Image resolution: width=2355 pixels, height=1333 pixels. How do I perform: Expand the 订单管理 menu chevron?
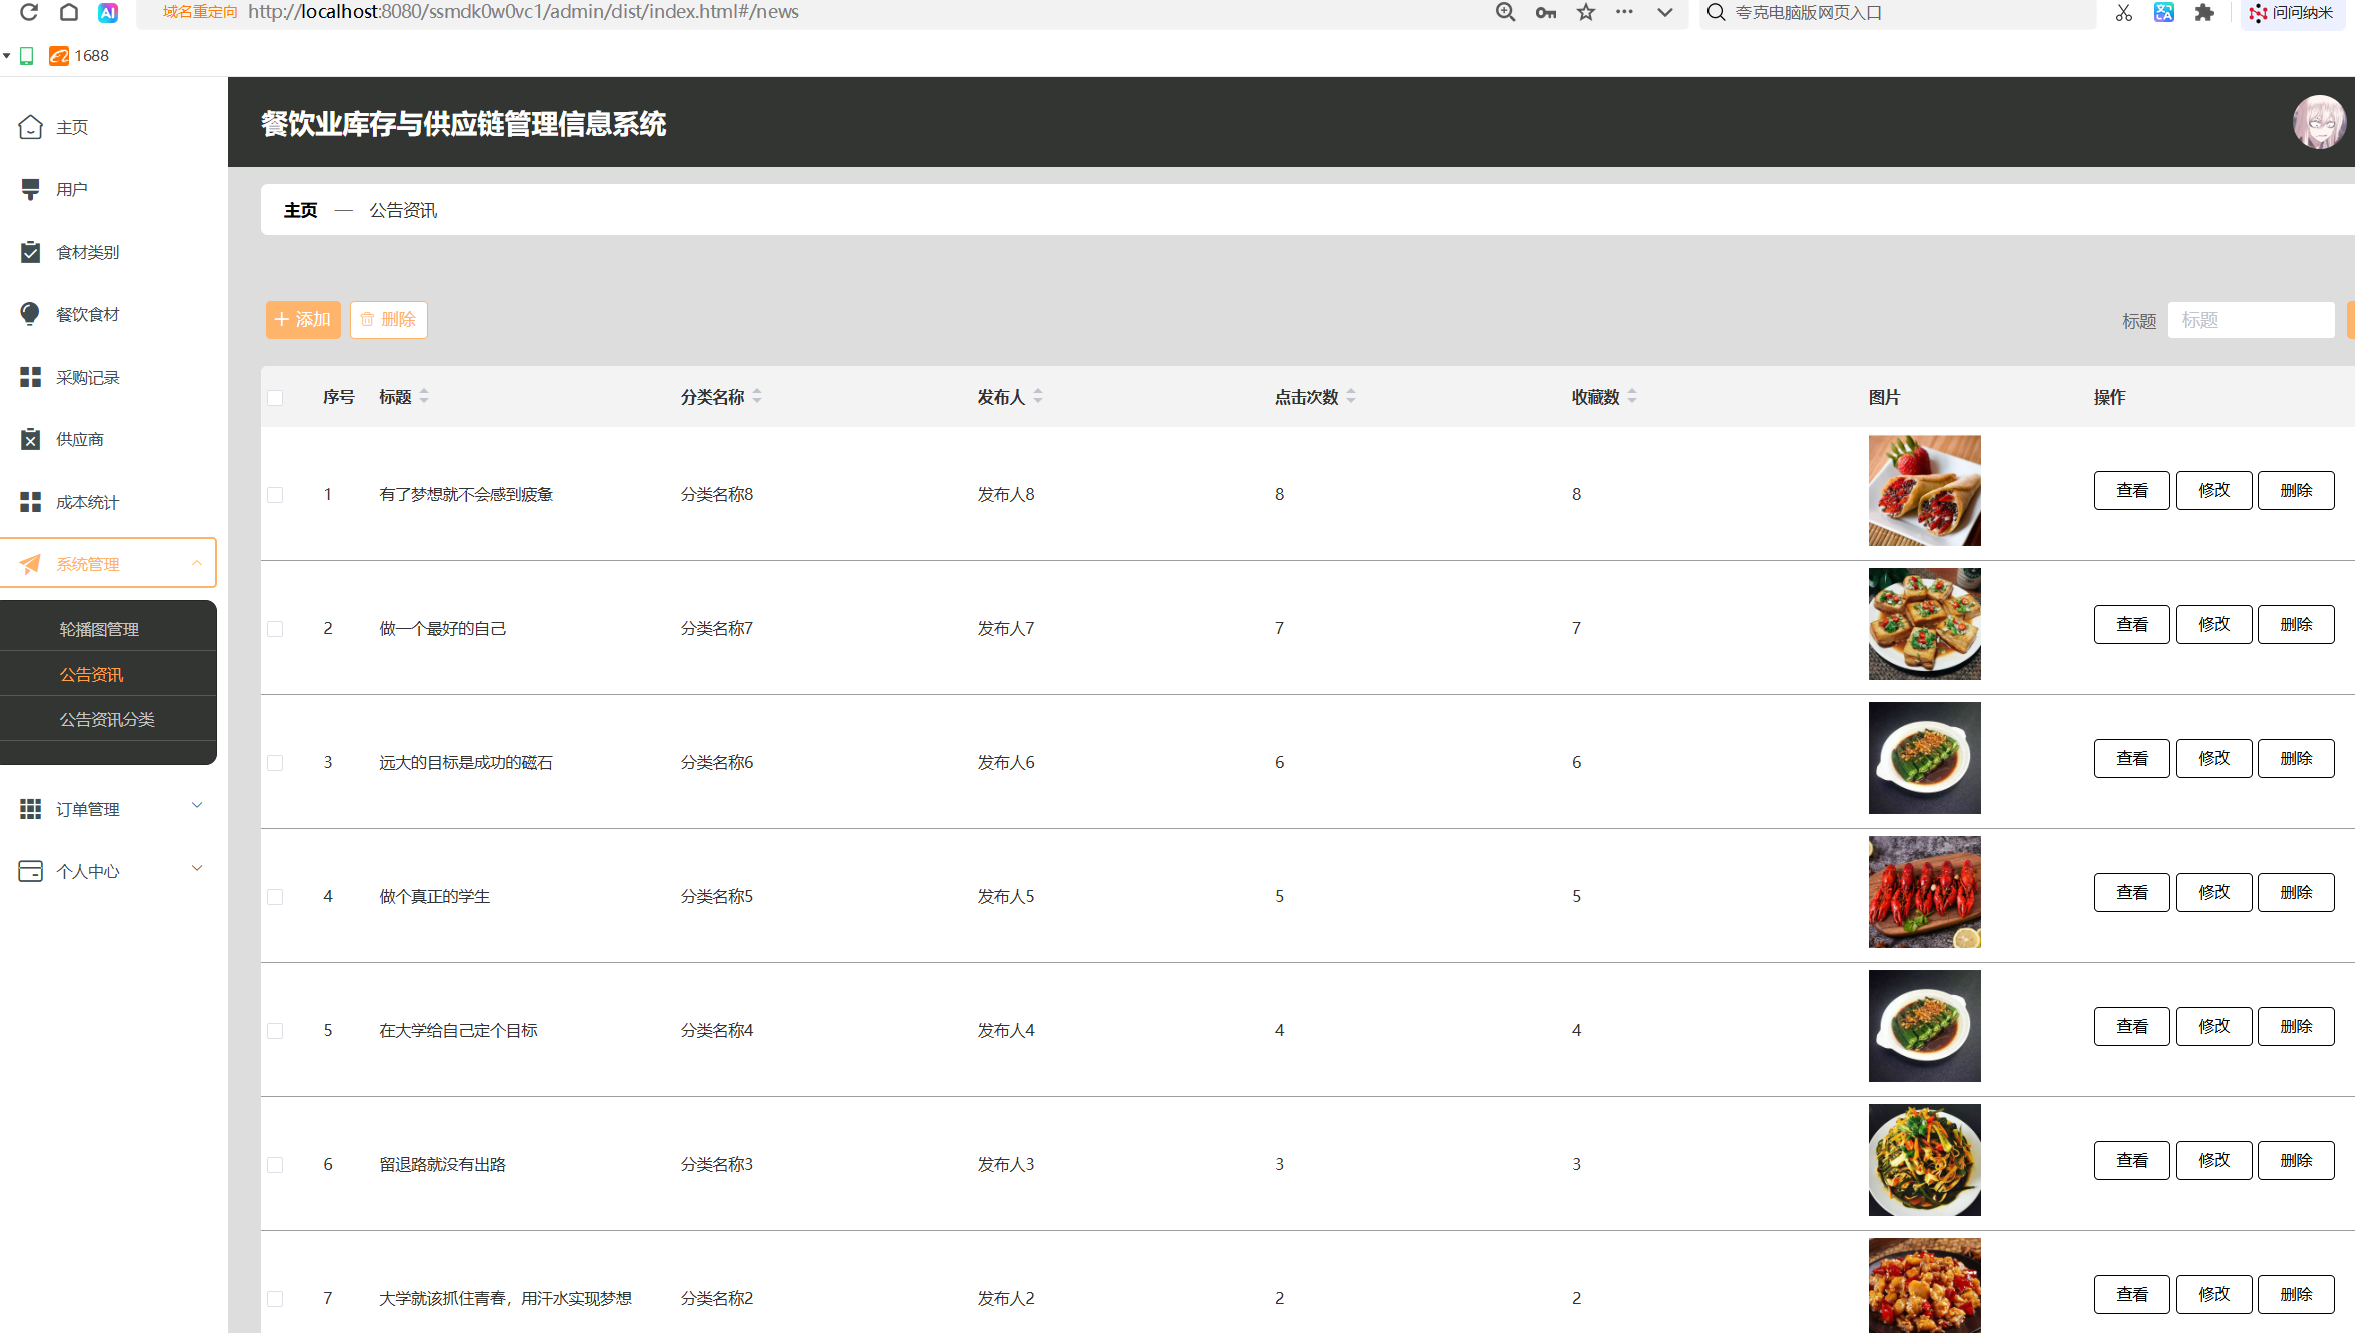click(197, 806)
